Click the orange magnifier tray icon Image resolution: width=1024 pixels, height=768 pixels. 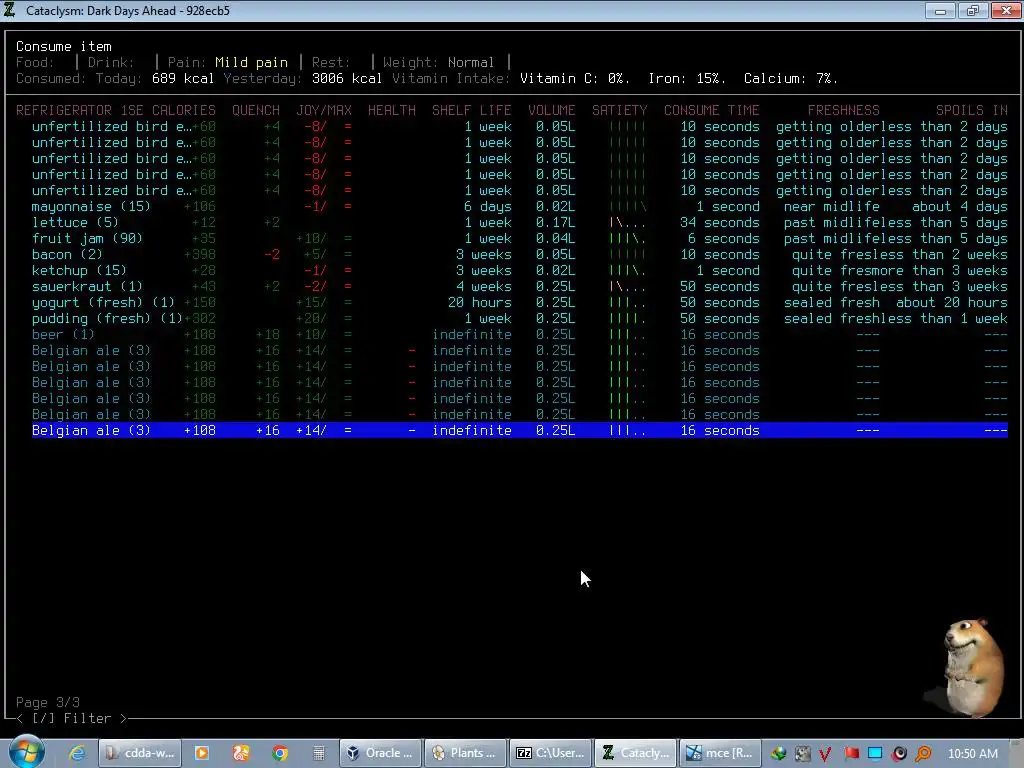coord(923,754)
